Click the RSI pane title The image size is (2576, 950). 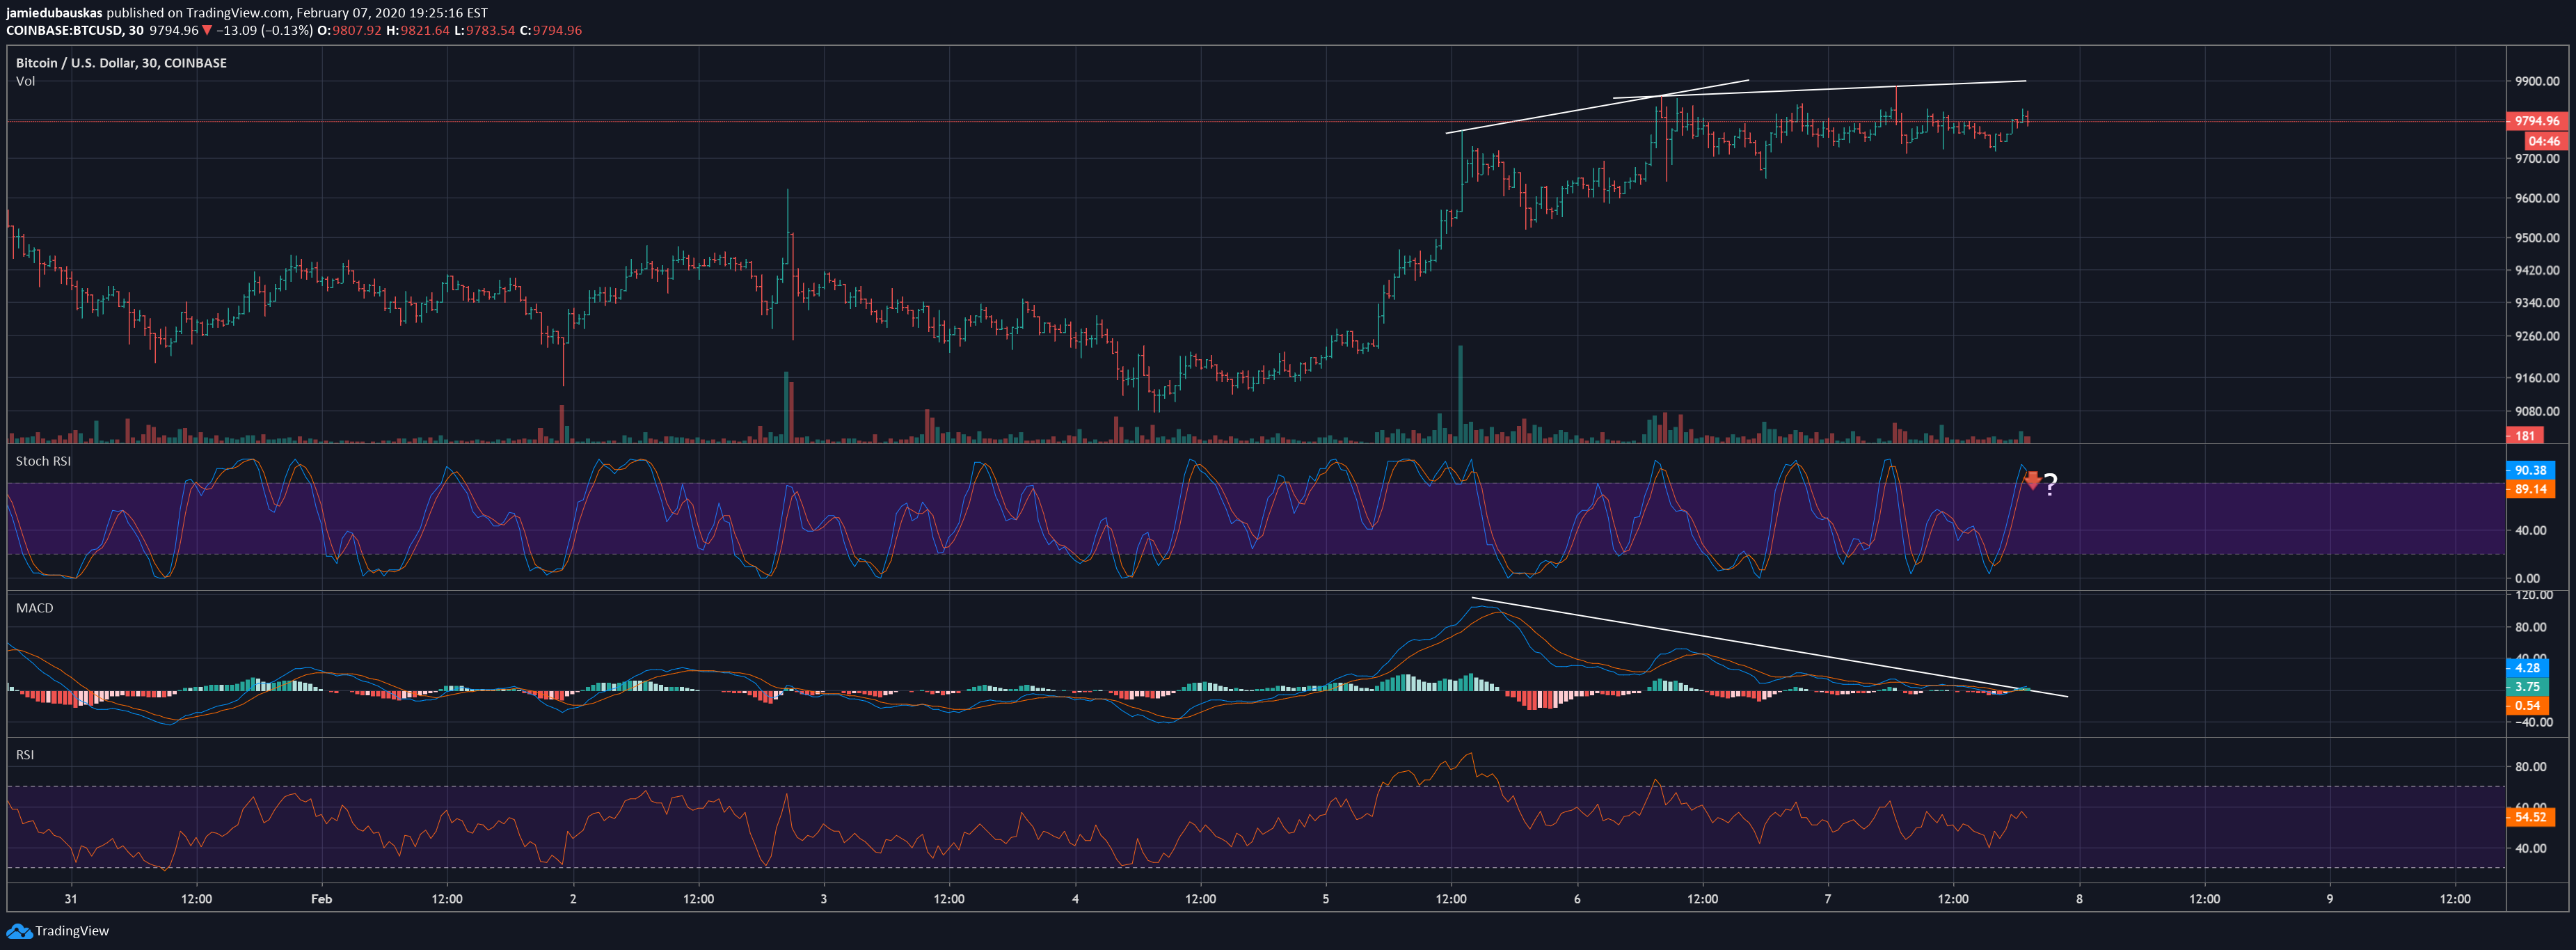point(25,755)
